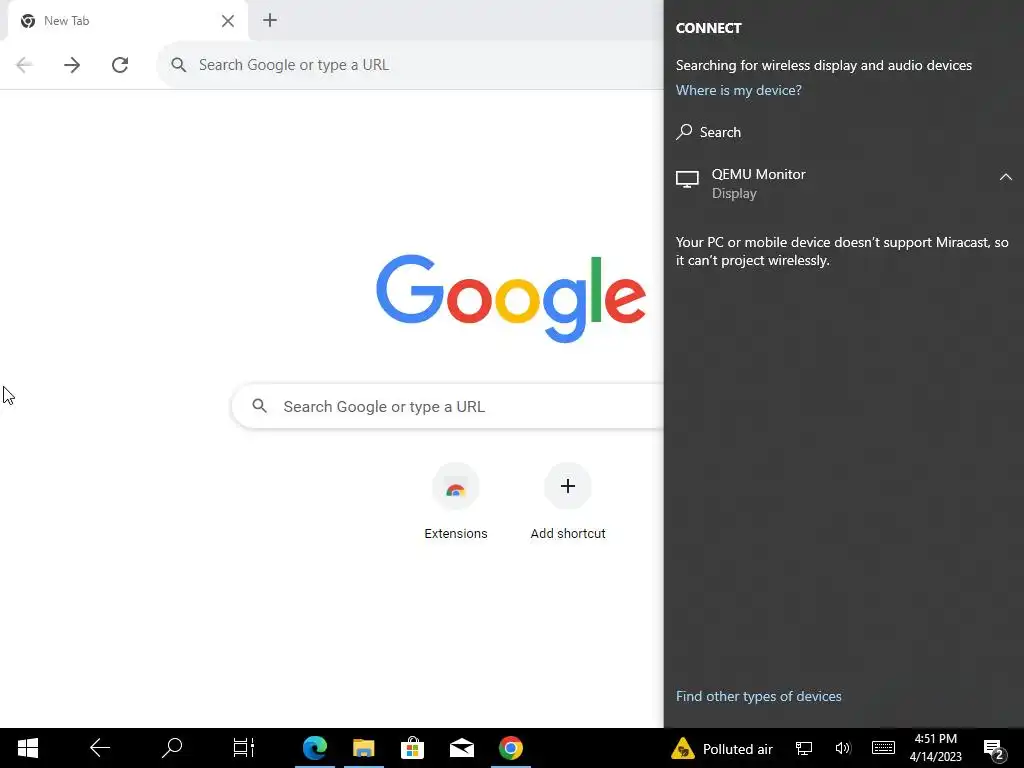The height and width of the screenshot is (768, 1024).
Task: Click the network icon in system tray
Action: (804, 748)
